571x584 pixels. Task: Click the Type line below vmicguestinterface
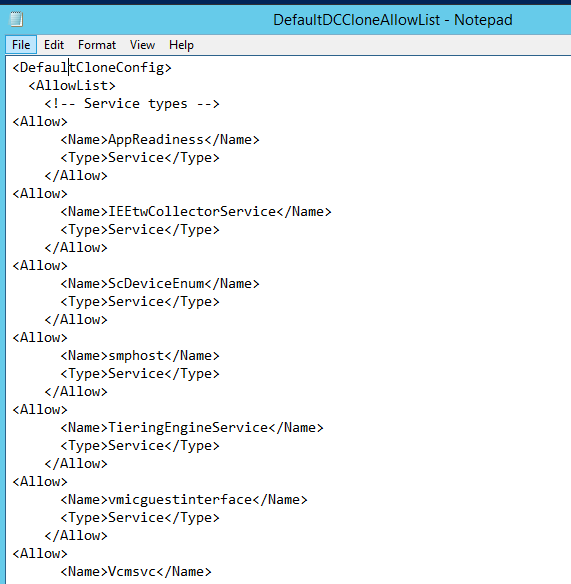coord(140,518)
